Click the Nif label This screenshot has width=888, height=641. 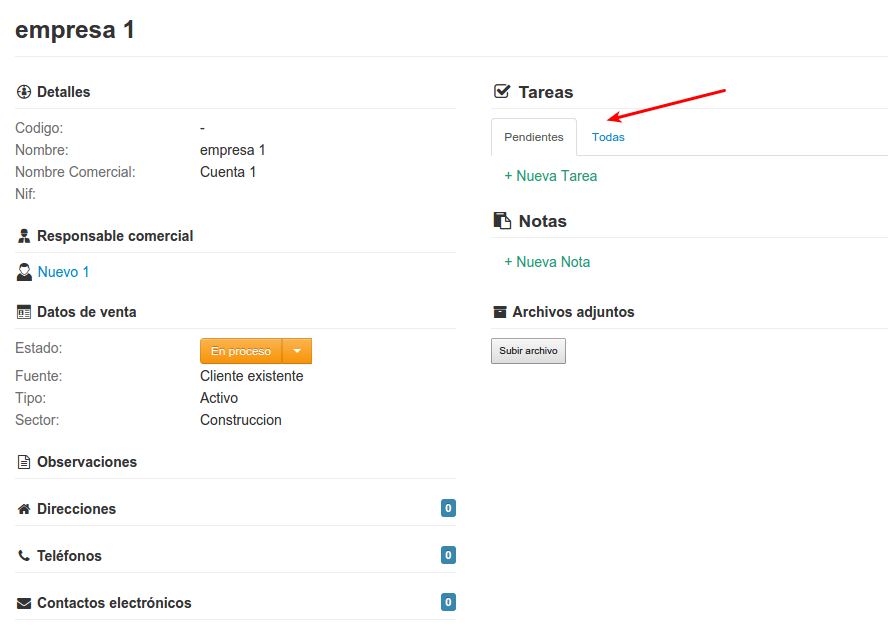coord(25,194)
